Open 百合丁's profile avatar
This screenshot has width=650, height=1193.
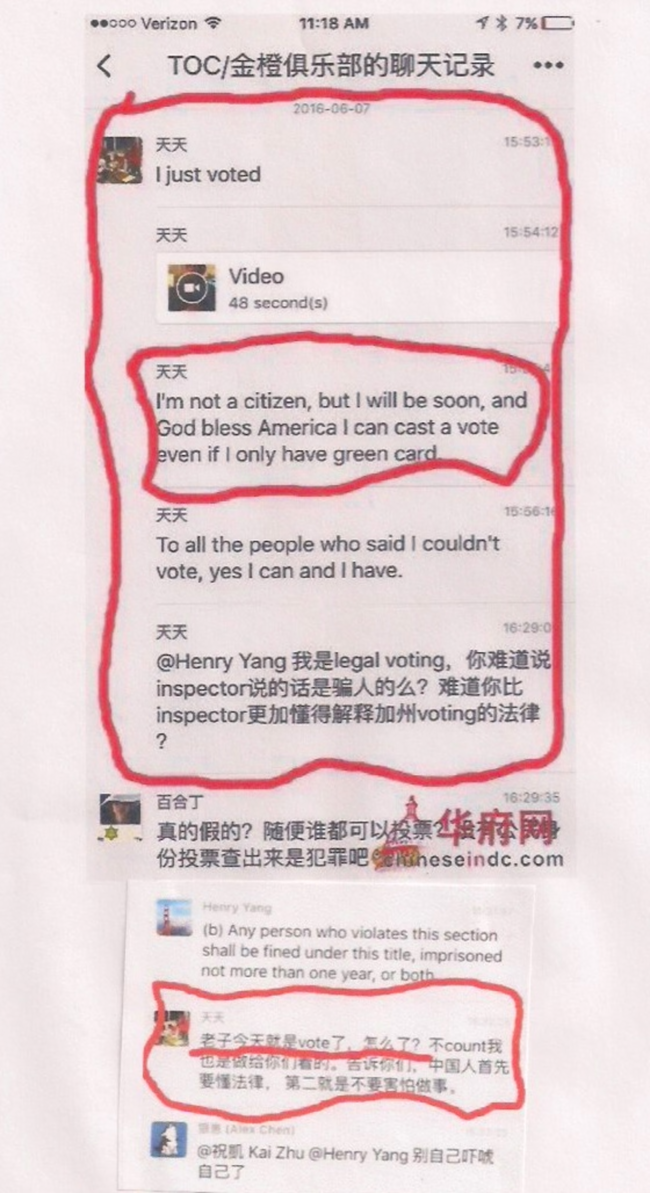[x=120, y=816]
